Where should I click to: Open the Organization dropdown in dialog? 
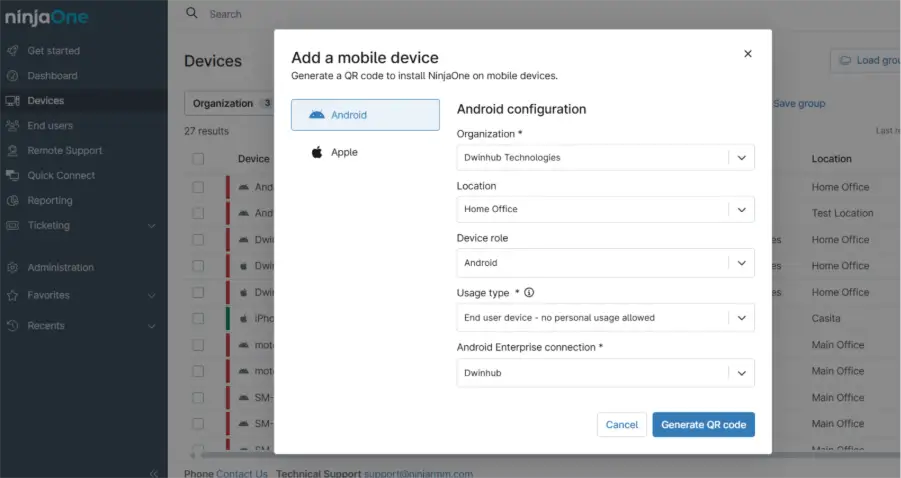click(x=605, y=157)
